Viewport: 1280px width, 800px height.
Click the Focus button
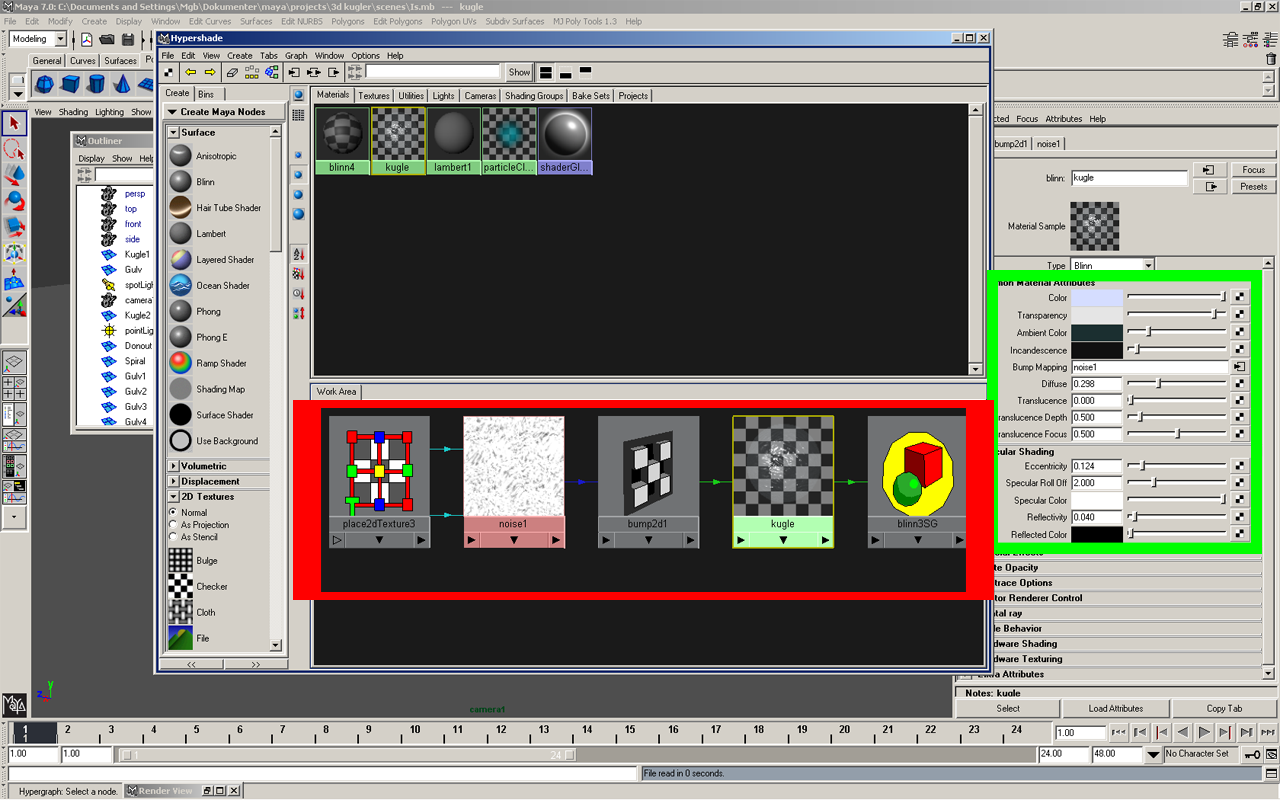[1254, 170]
